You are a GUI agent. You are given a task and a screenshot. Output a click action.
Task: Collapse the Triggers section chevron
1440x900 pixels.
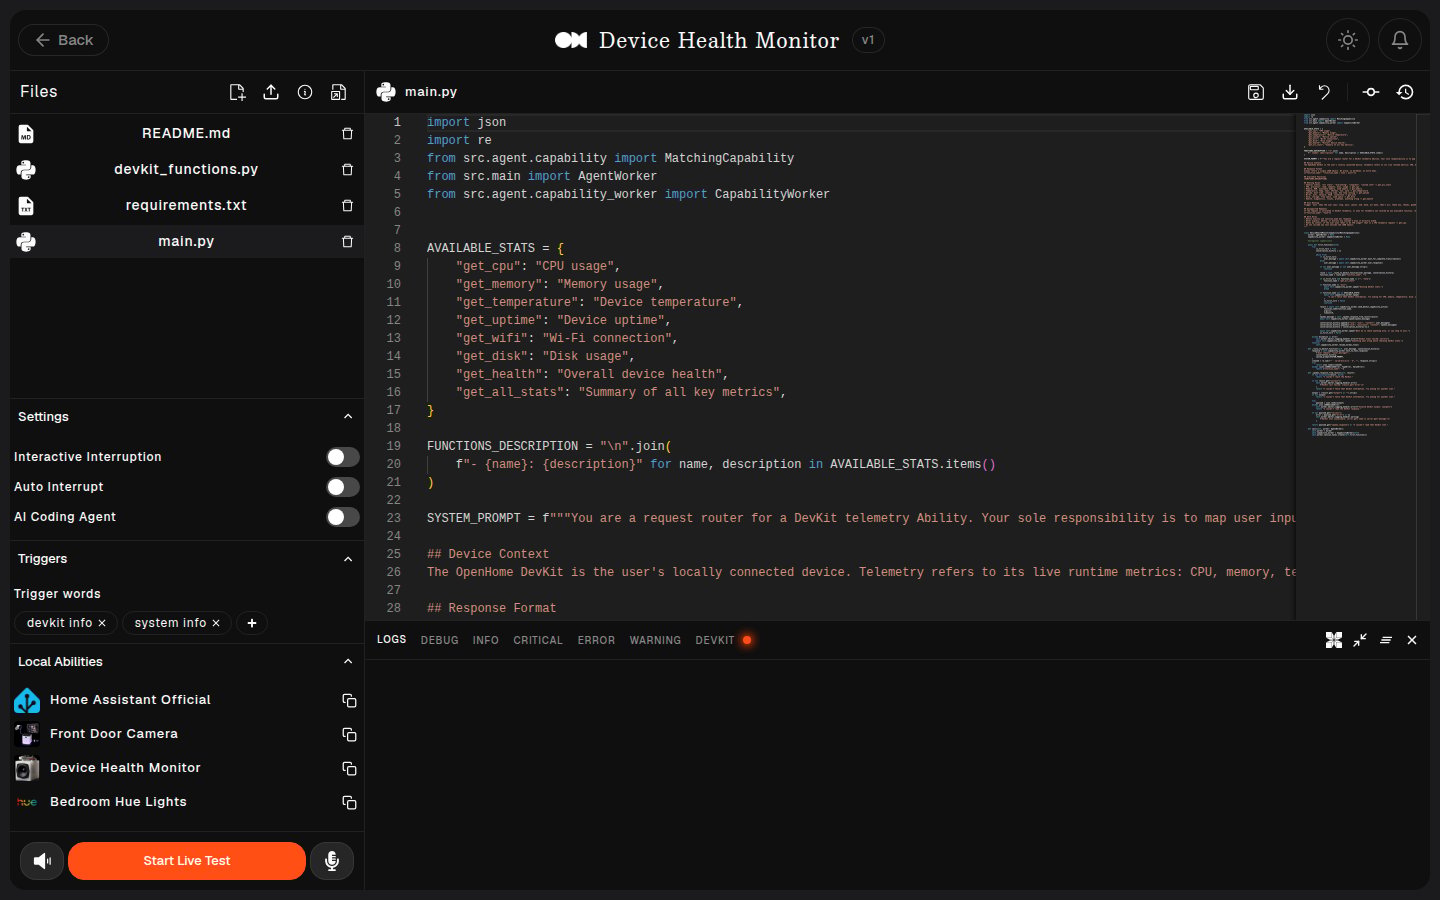(x=348, y=559)
